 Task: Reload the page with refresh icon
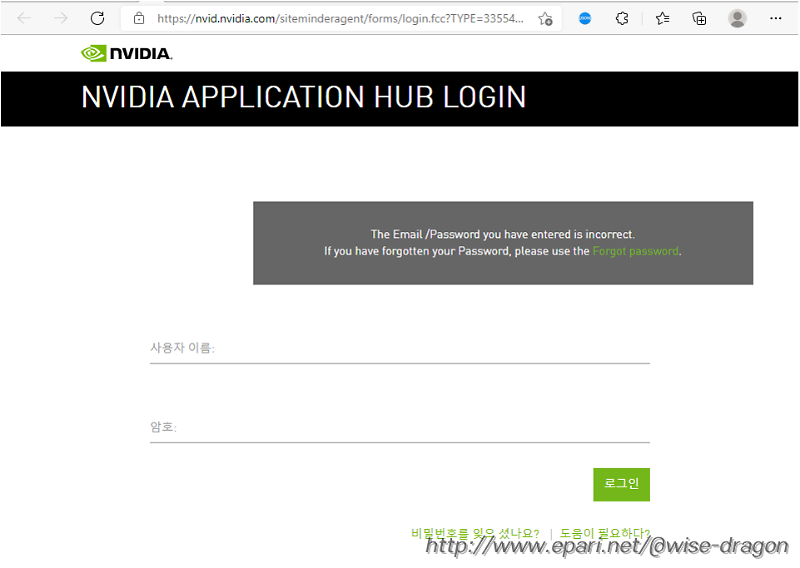(x=97, y=18)
